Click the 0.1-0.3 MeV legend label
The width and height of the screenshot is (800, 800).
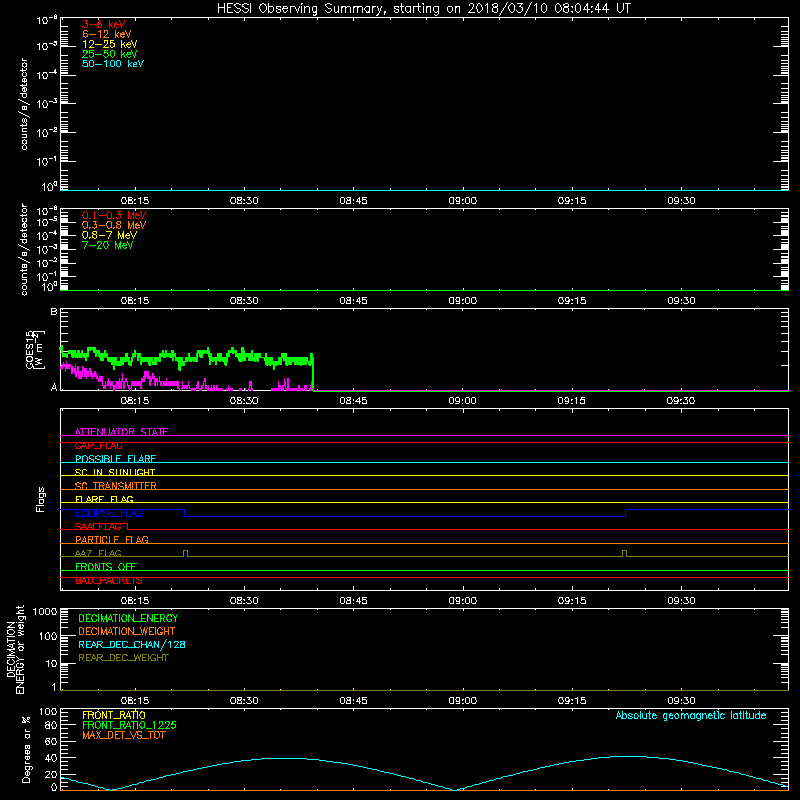coord(114,215)
